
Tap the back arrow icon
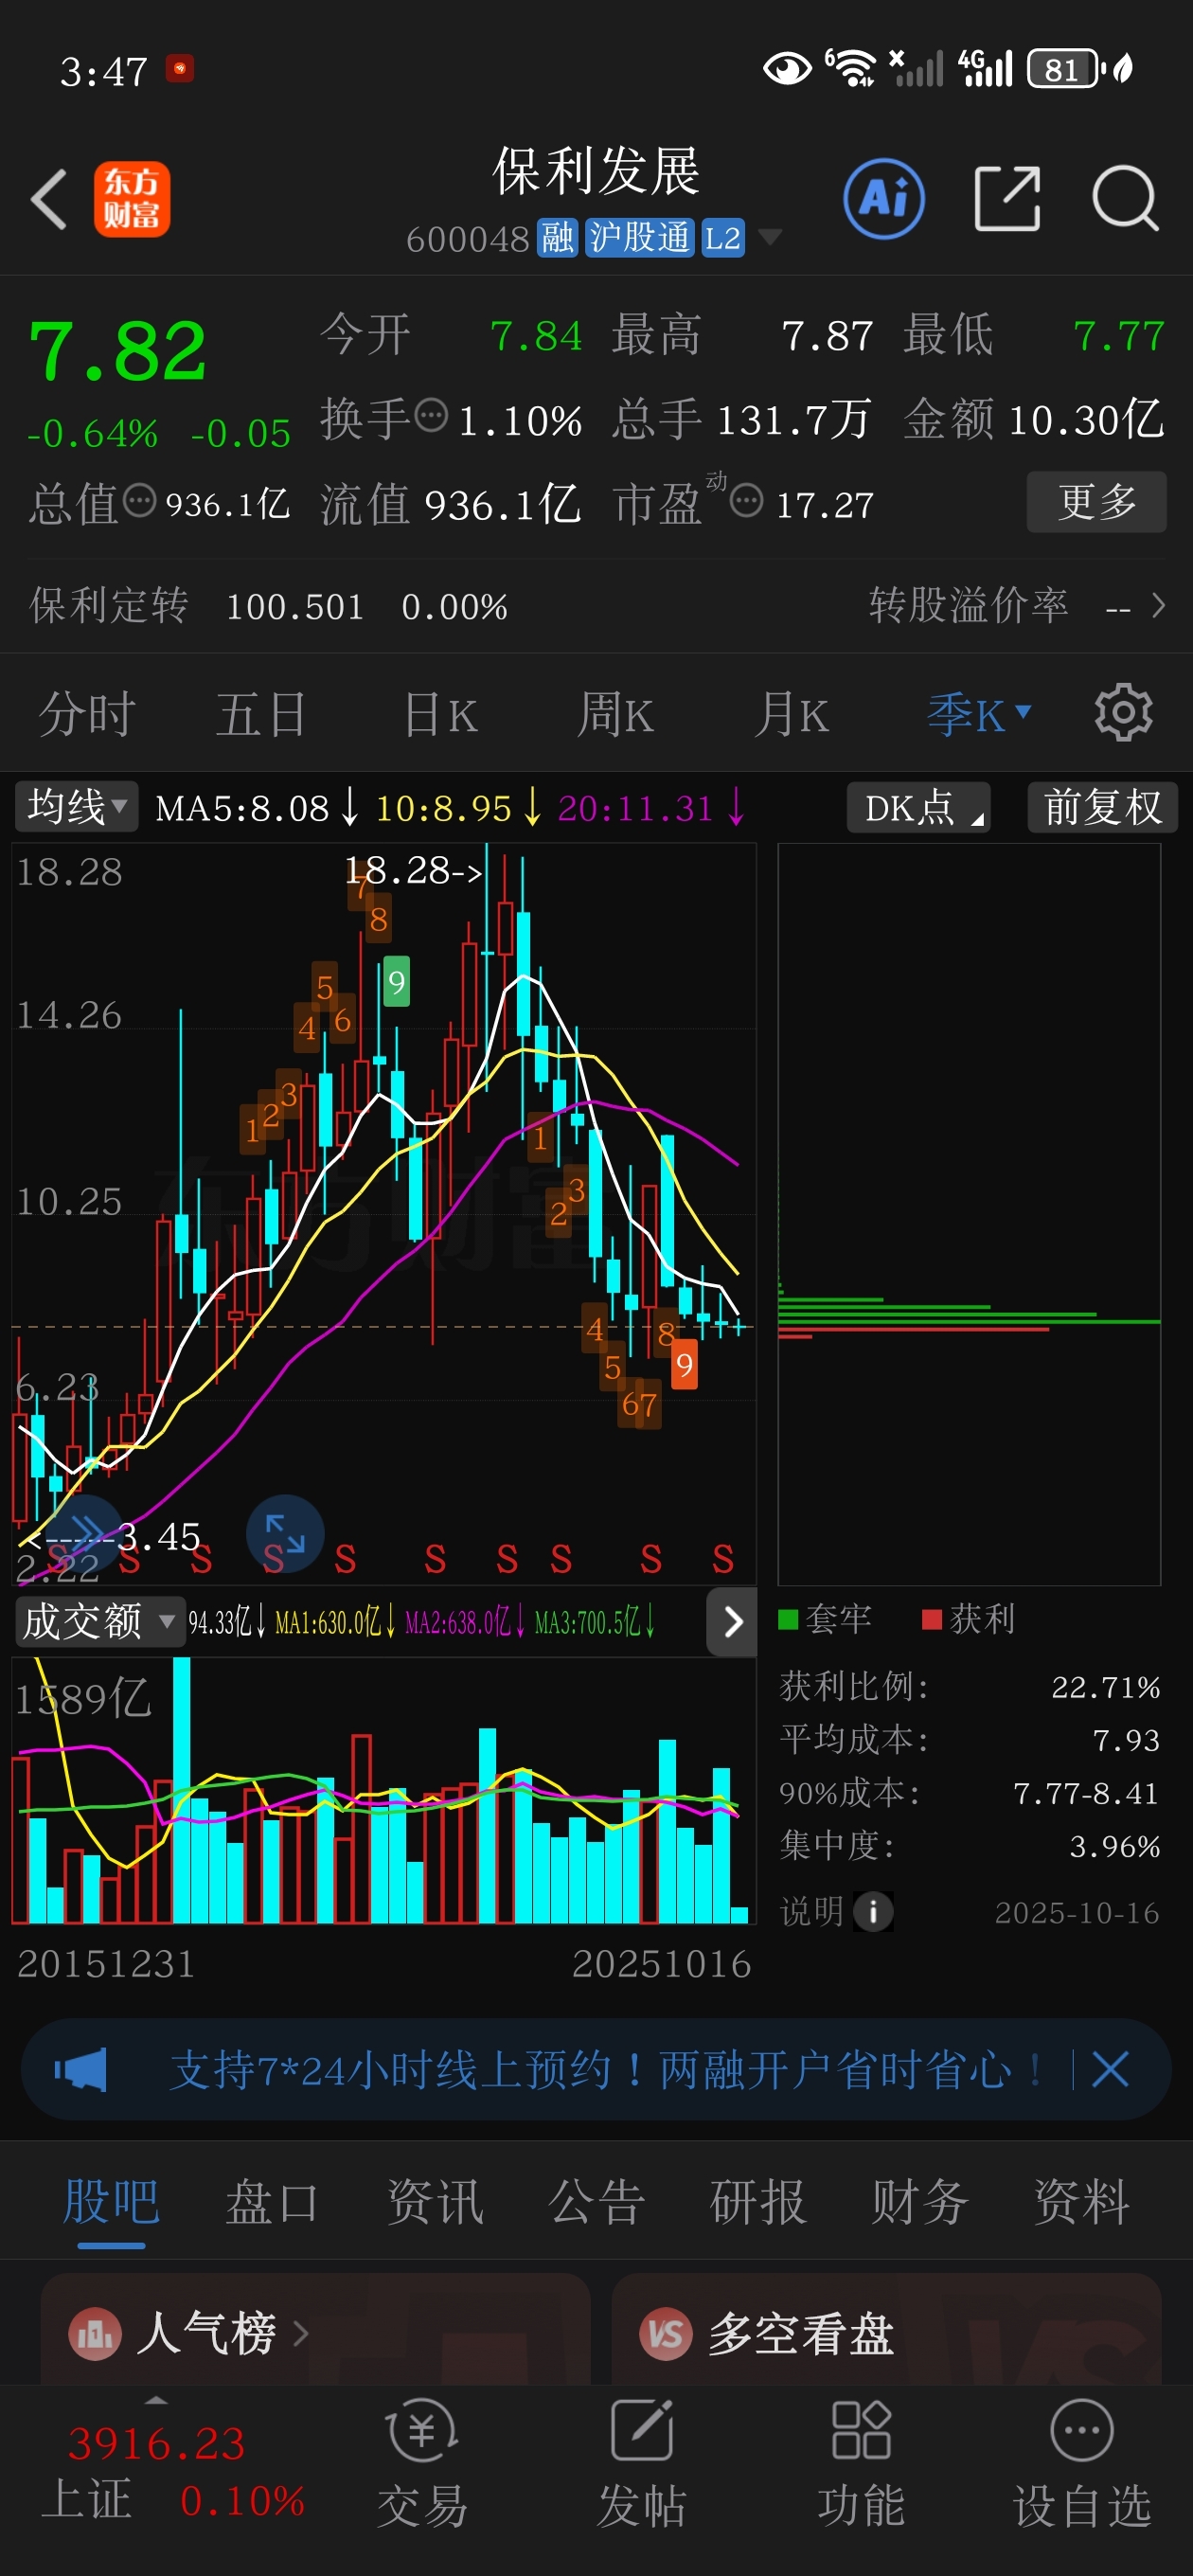coord(49,200)
